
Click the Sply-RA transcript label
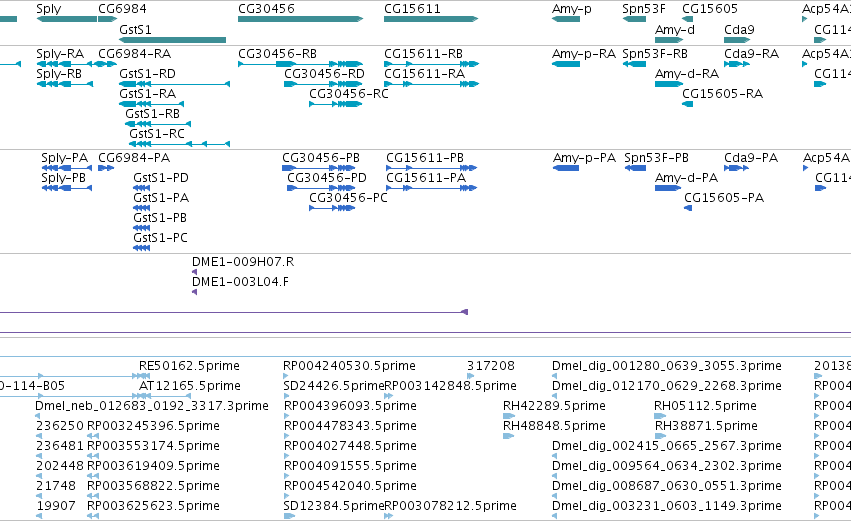60,54
